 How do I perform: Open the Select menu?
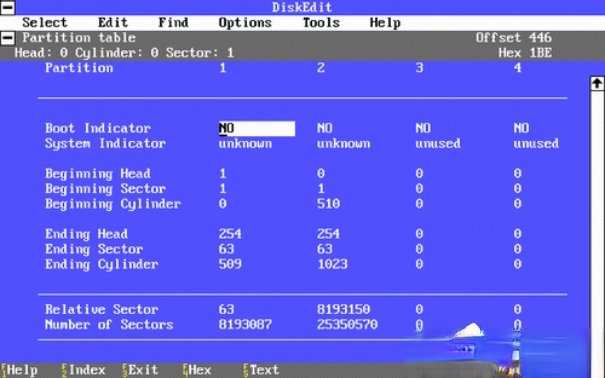point(45,23)
